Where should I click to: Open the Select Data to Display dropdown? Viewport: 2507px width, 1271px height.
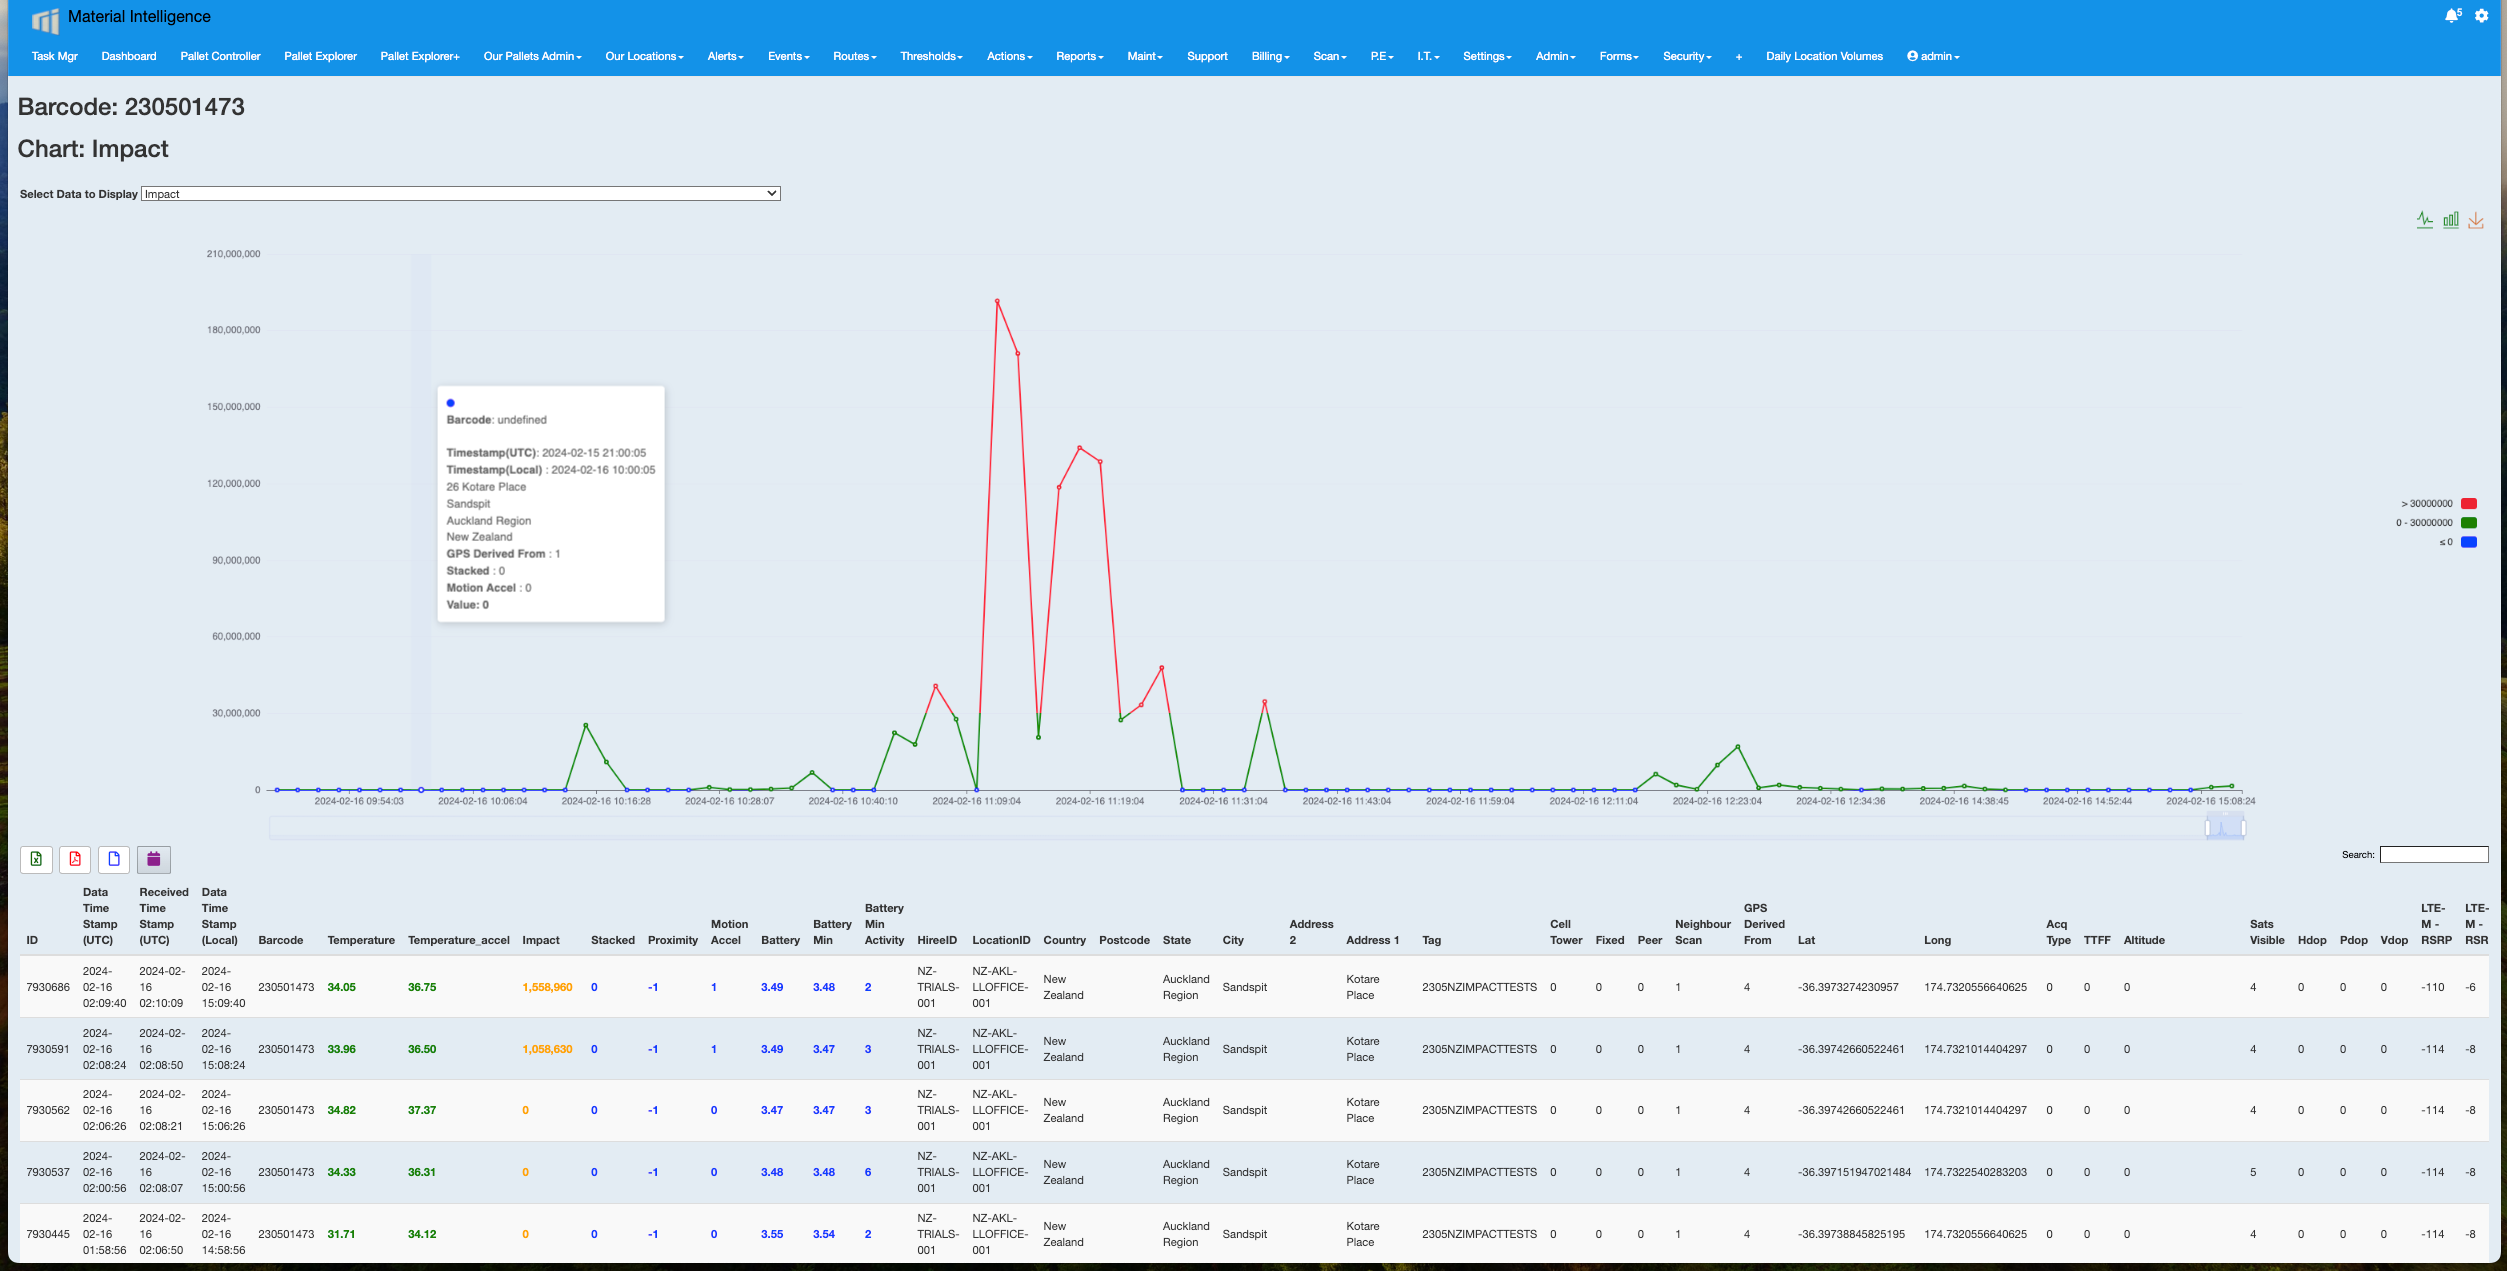tap(460, 194)
